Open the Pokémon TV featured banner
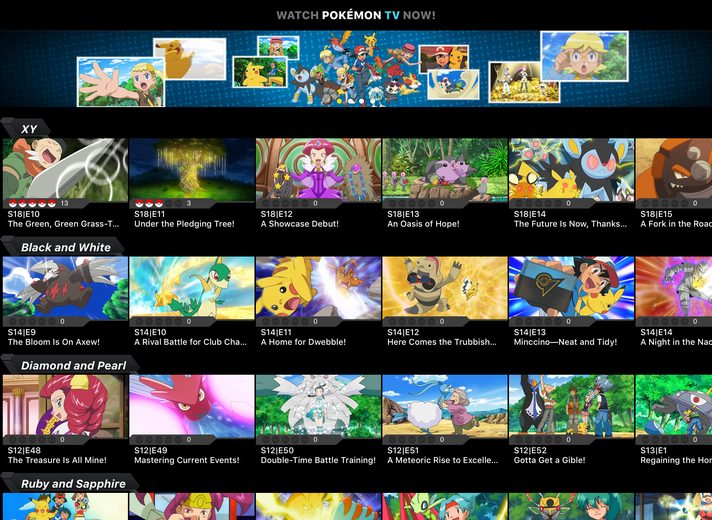Image resolution: width=712 pixels, height=520 pixels. coord(356,69)
